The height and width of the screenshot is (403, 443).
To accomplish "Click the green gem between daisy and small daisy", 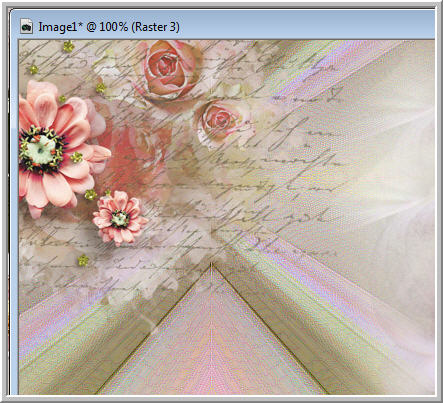I will click(x=91, y=194).
